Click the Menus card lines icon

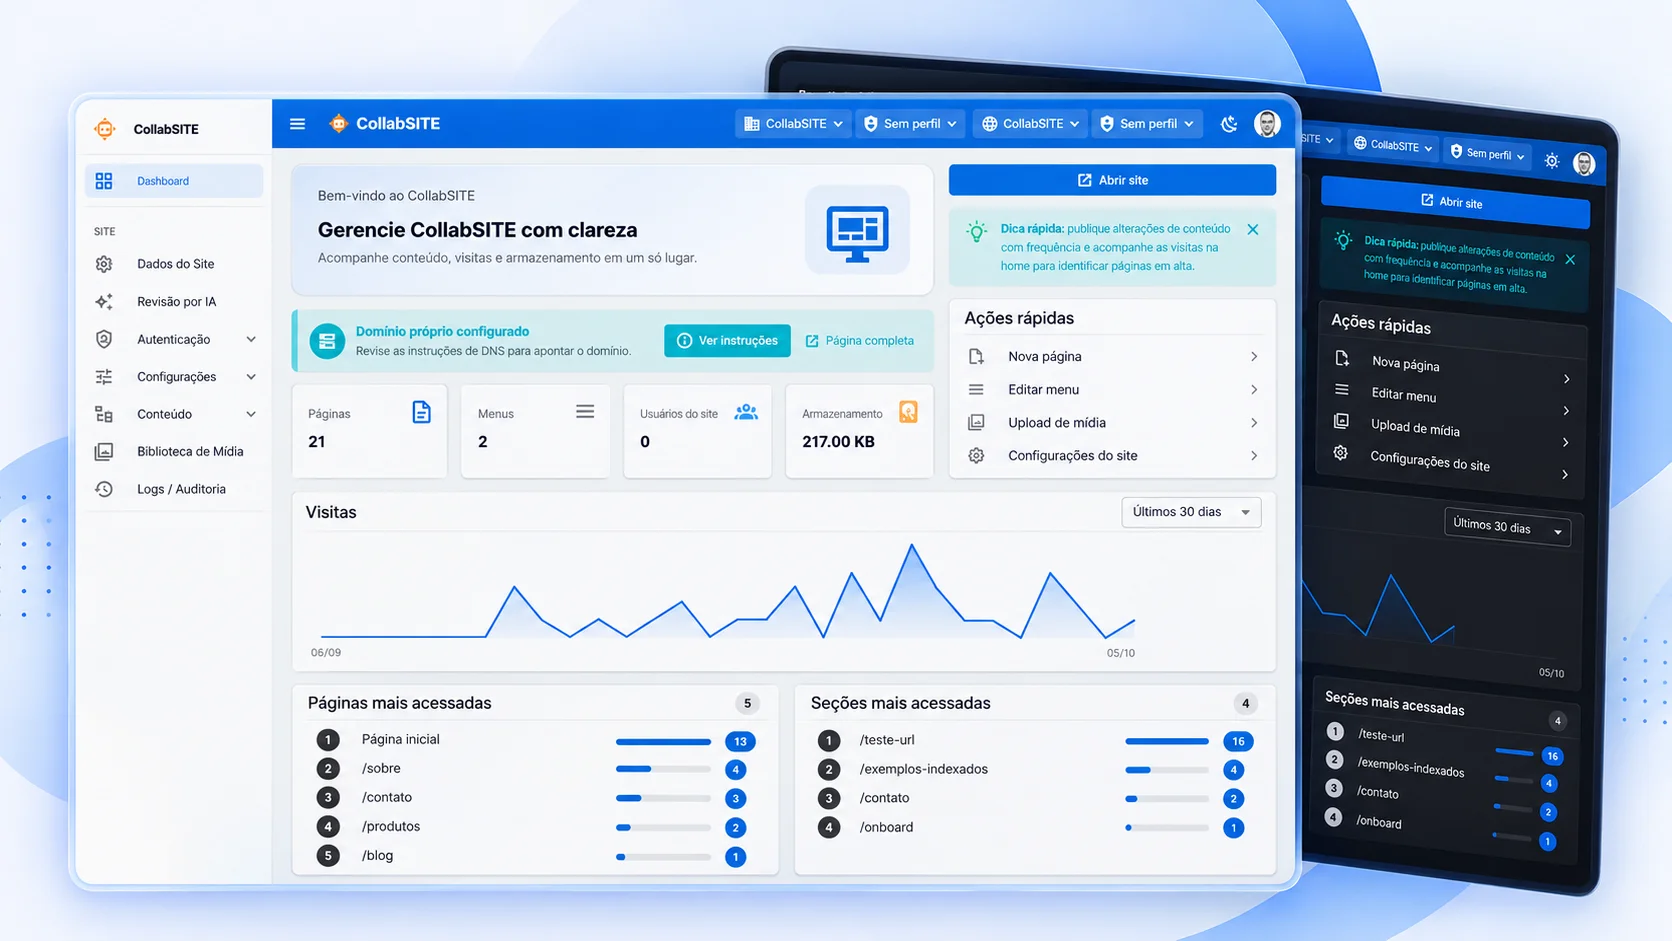pyautogui.click(x=585, y=412)
